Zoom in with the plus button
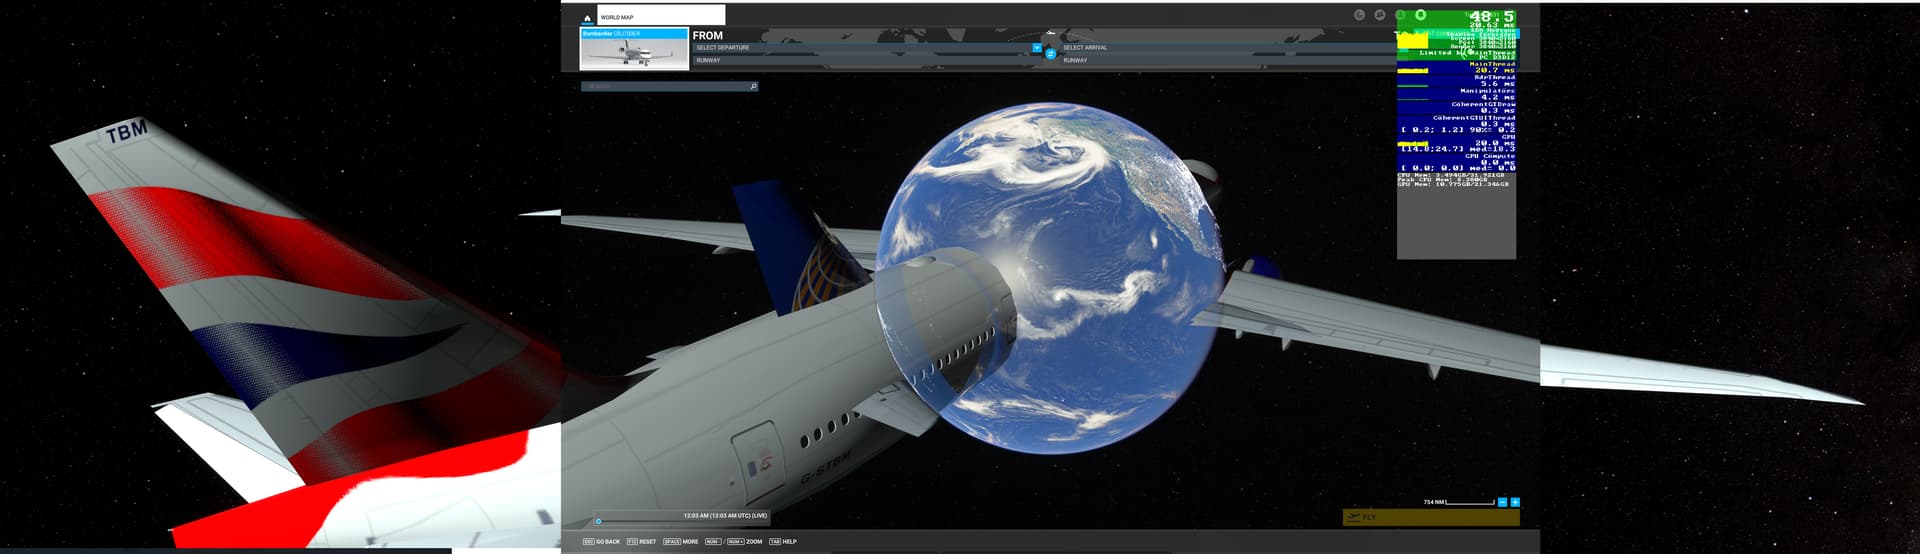Image resolution: width=1920 pixels, height=554 pixels. [1515, 502]
